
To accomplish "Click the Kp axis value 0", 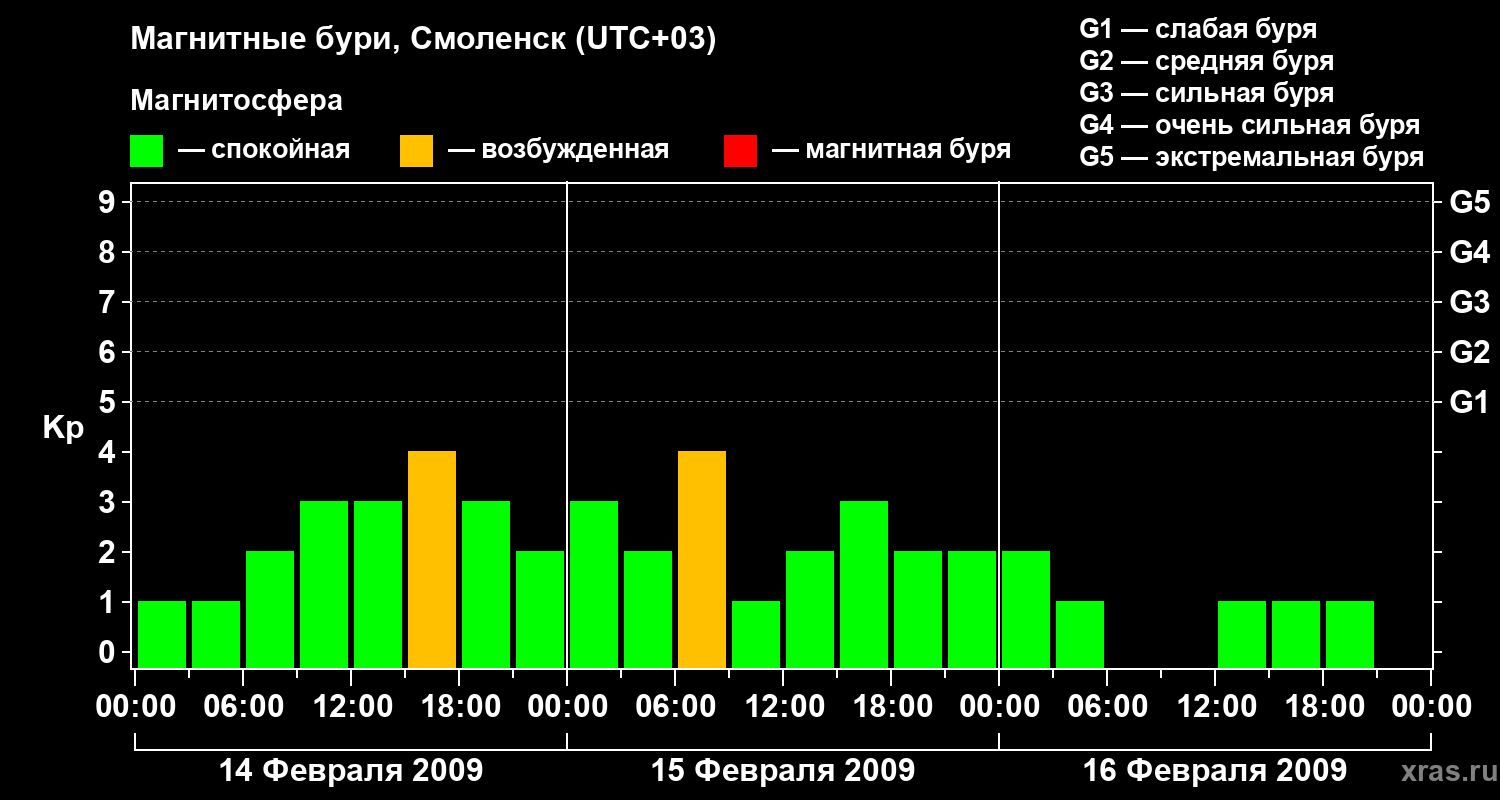I will pos(109,652).
